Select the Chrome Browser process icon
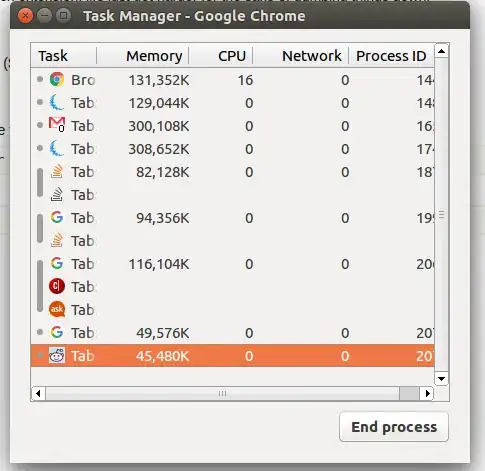Image resolution: width=485 pixels, height=471 pixels. point(57,80)
